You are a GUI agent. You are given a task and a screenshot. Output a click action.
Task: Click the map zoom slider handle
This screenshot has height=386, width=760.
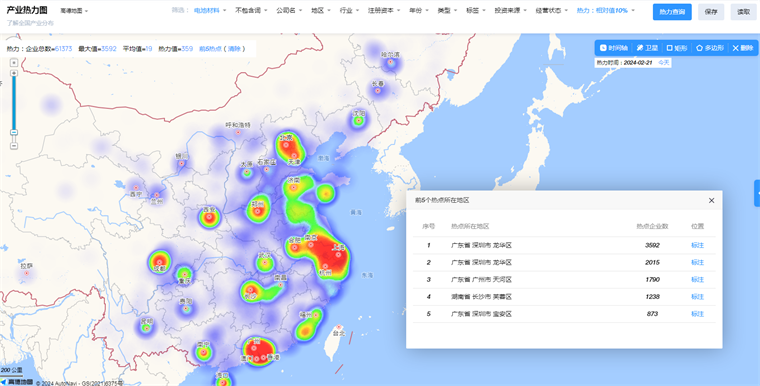[14, 132]
